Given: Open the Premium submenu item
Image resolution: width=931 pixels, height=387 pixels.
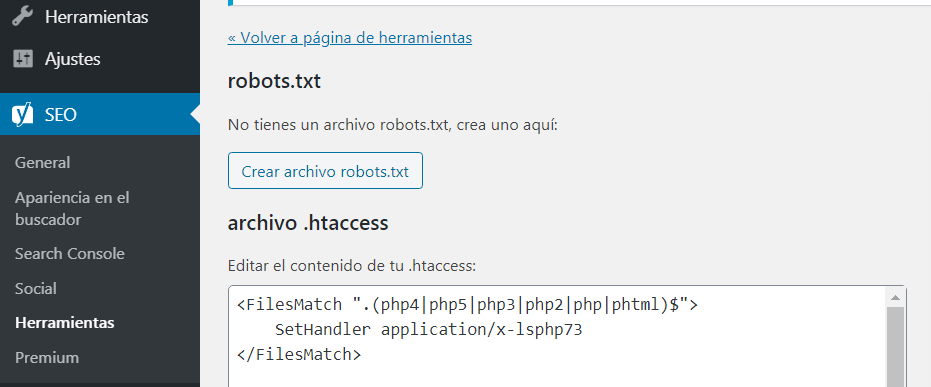Looking at the screenshot, I should pyautogui.click(x=47, y=358).
